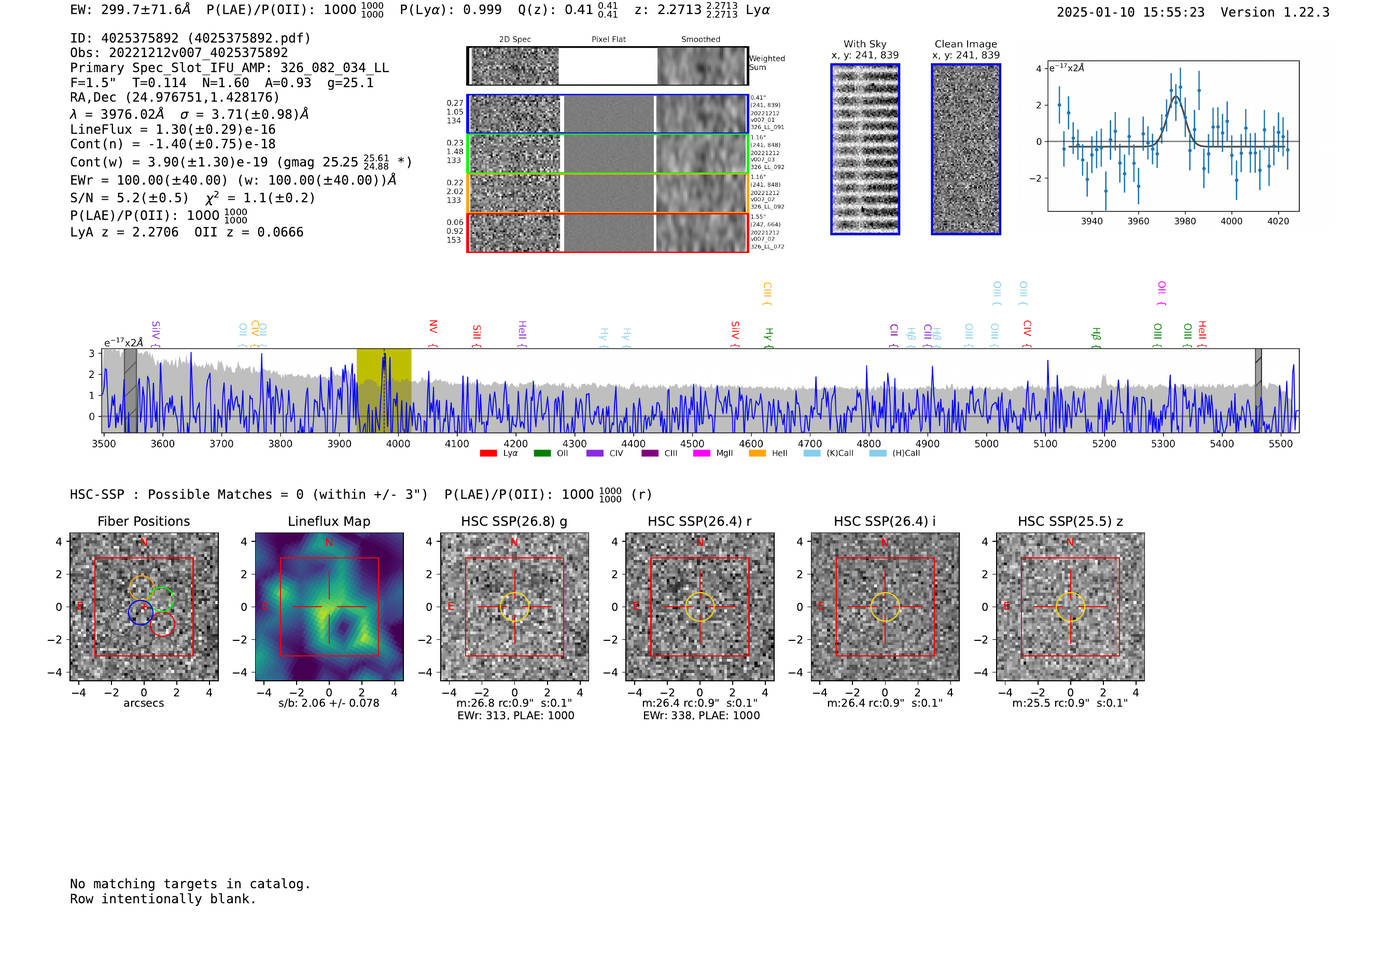Click the EWr: 313, PLAE: 1000 caption

[x=515, y=716]
